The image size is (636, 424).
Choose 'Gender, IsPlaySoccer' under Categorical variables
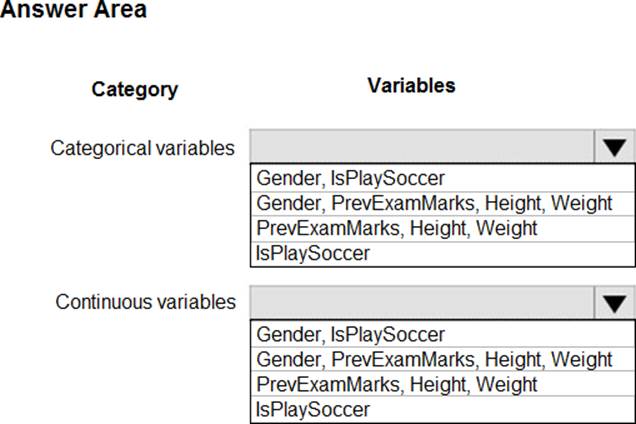click(x=350, y=179)
